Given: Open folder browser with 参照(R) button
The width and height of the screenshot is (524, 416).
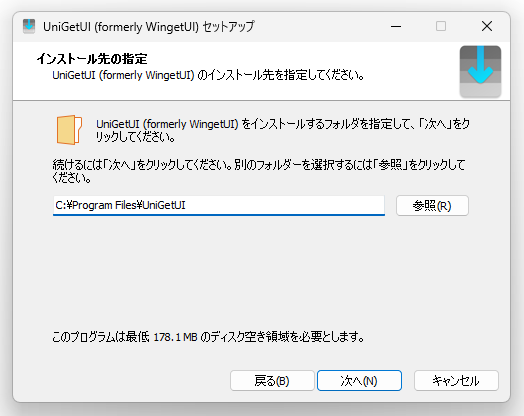Looking at the screenshot, I should point(432,205).
